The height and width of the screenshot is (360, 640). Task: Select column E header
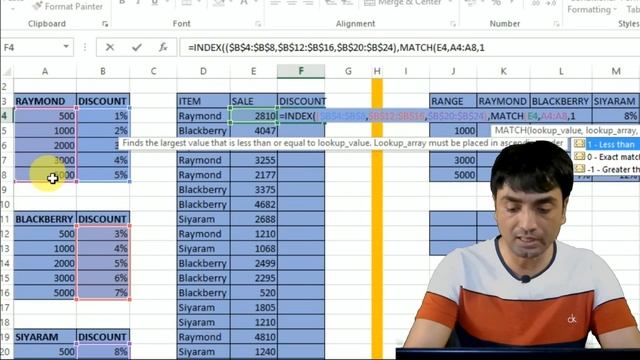pyautogui.click(x=253, y=71)
